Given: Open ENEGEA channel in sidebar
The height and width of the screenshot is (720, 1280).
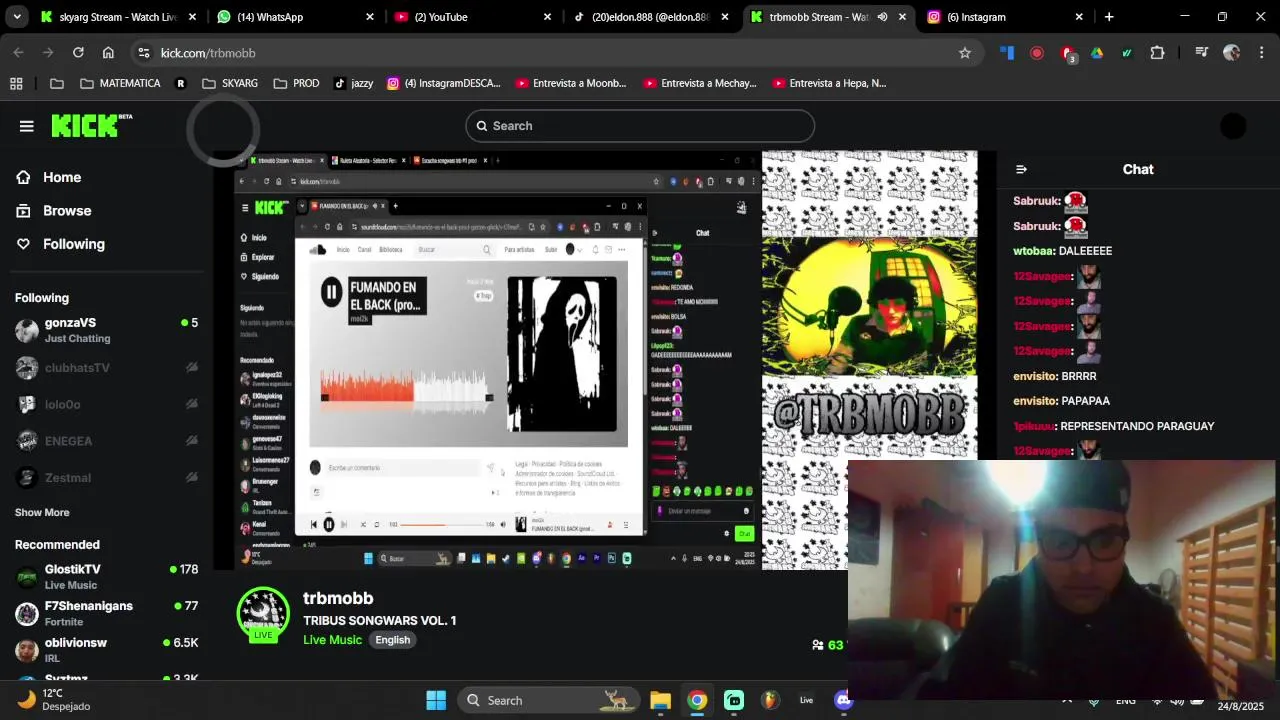Looking at the screenshot, I should pos(106,441).
